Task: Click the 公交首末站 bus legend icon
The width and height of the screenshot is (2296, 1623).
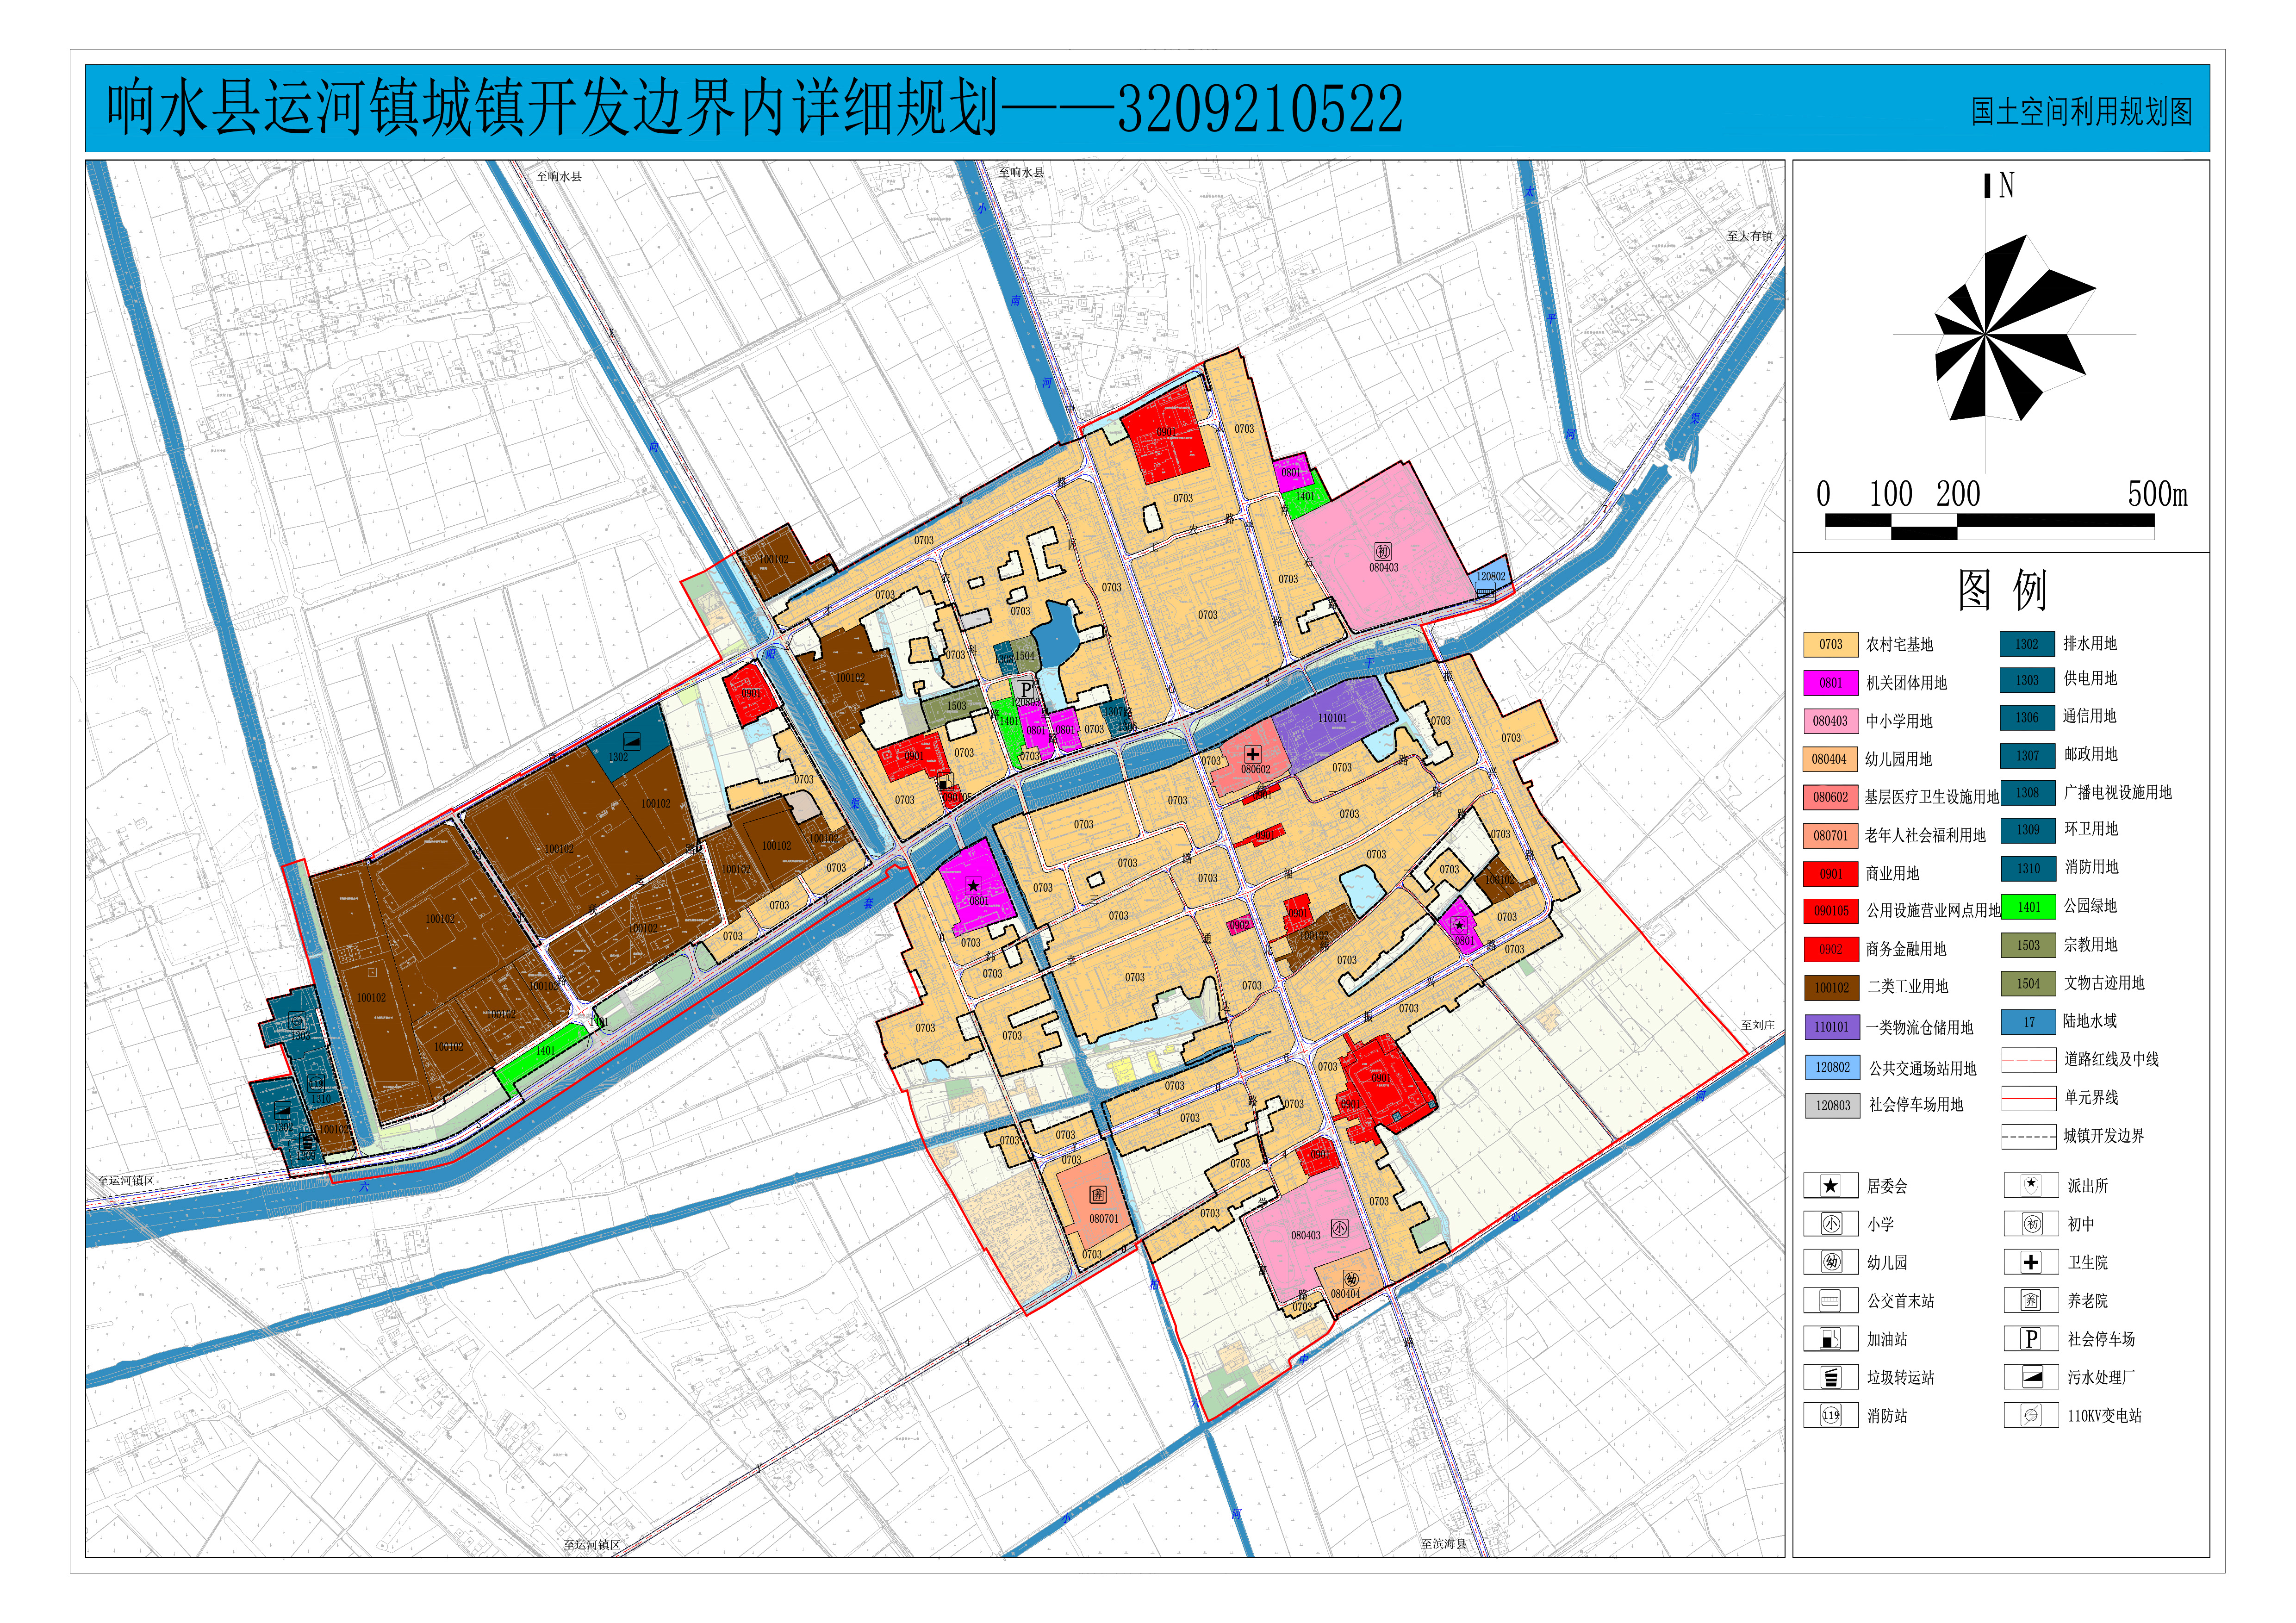Action: pos(1830,1300)
